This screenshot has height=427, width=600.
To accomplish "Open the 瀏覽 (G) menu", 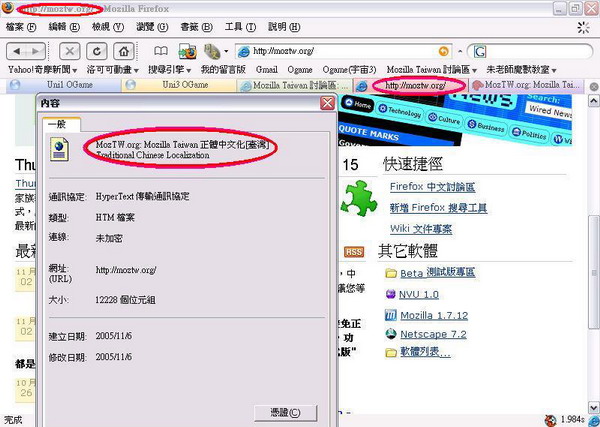I will point(152,27).
